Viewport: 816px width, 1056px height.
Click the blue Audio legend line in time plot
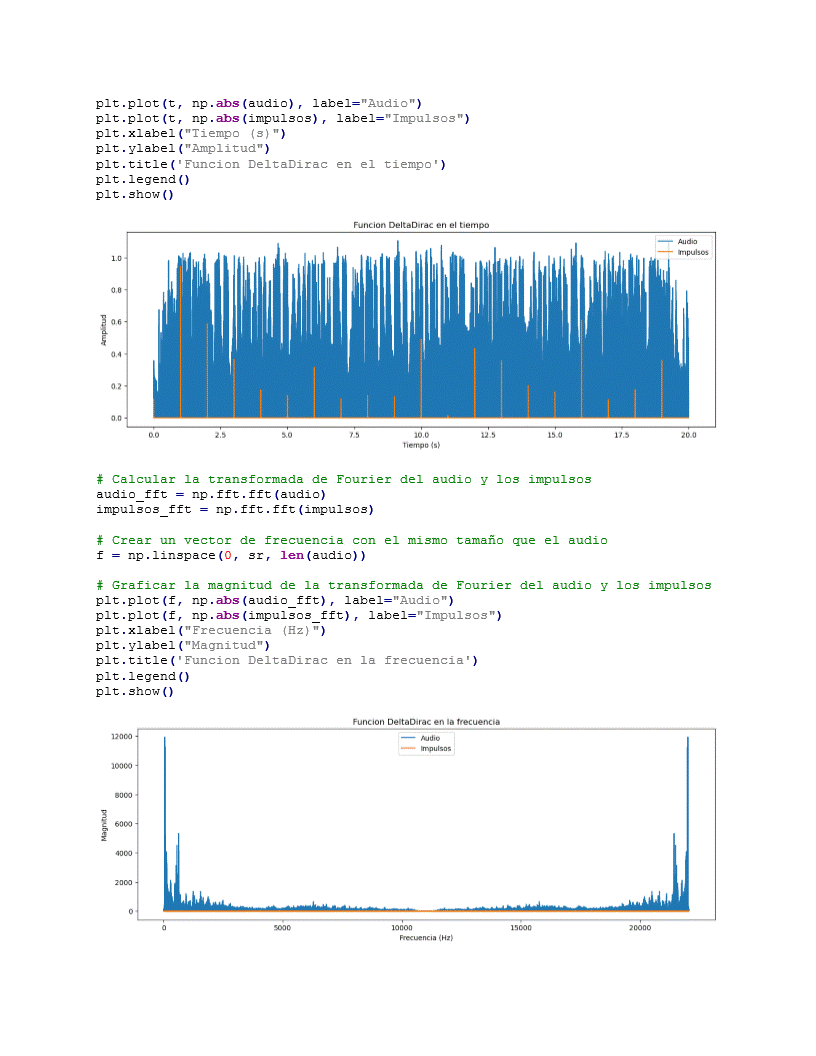click(x=665, y=242)
